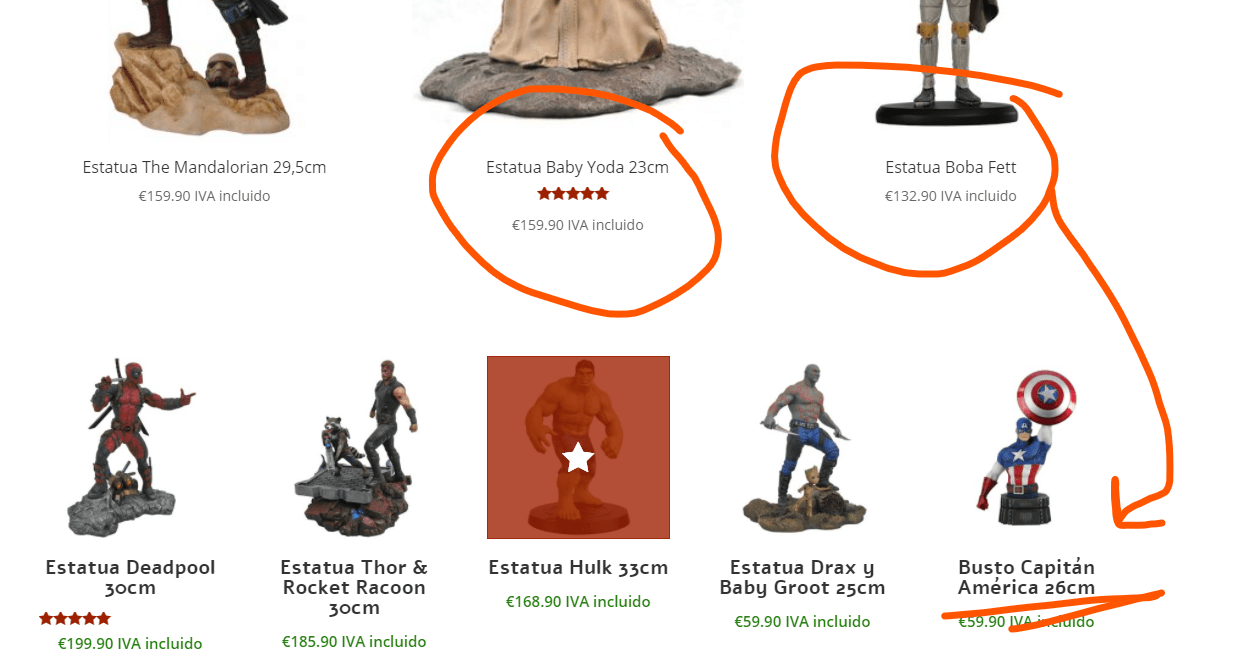Open the Captain America bust image

(1027, 447)
